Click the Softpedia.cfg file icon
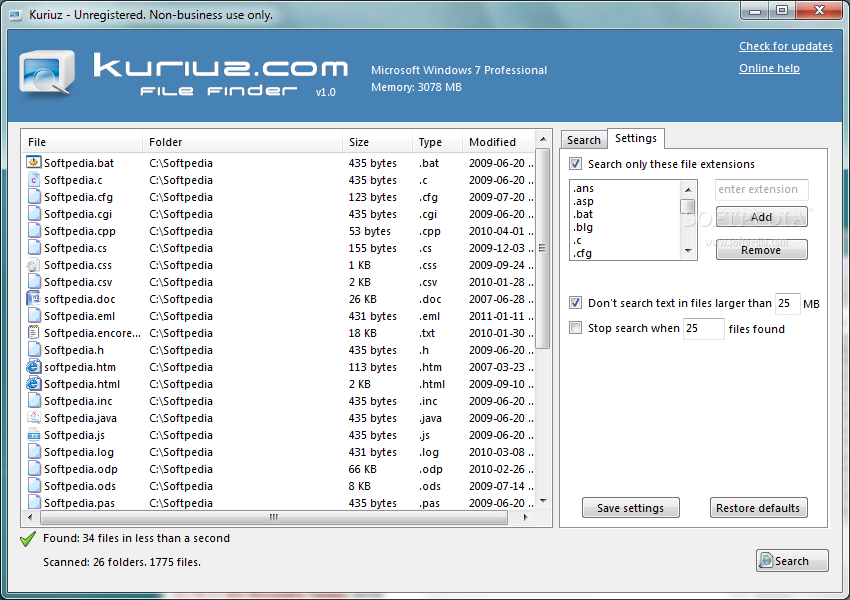The width and height of the screenshot is (850, 600). tap(34, 196)
